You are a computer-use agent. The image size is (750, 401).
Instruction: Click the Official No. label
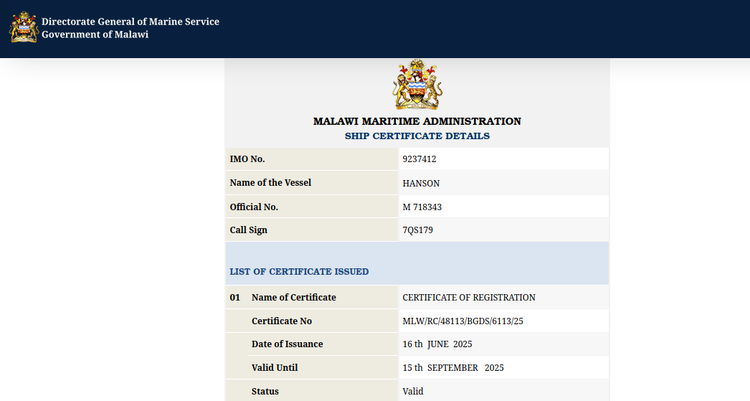point(254,207)
